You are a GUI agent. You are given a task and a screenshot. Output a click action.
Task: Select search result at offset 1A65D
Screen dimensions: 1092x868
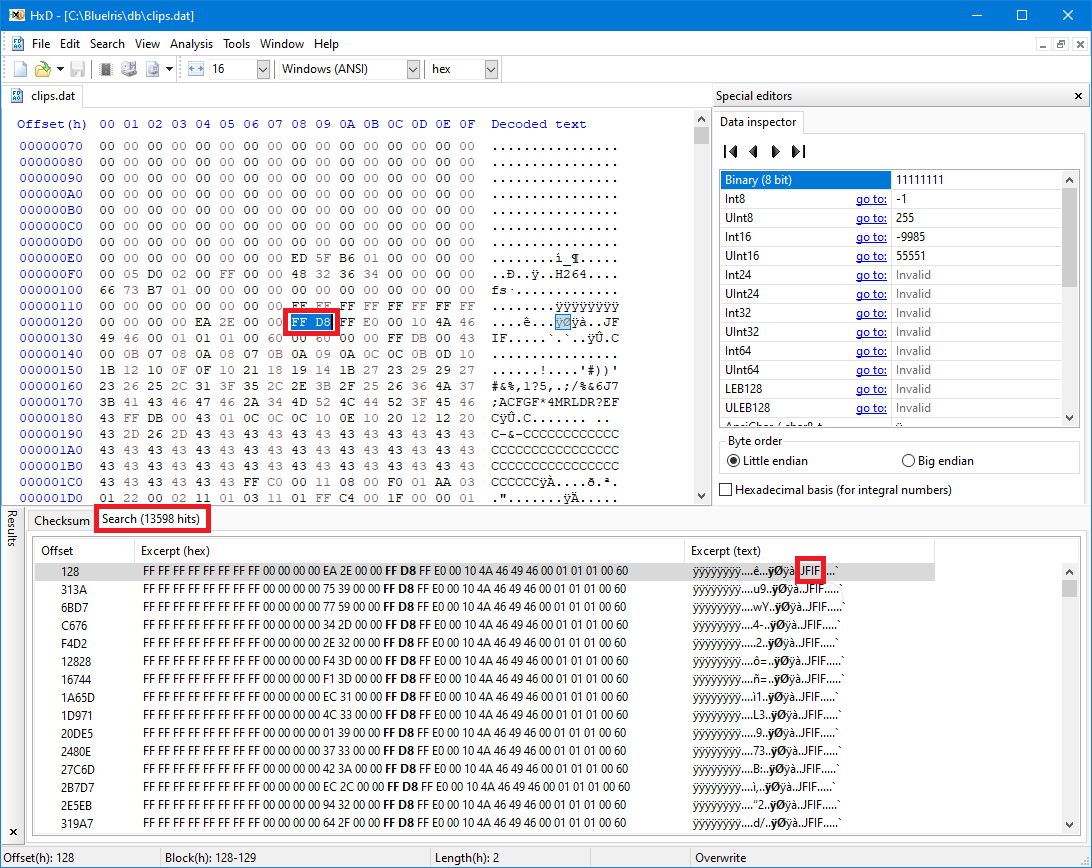(484, 697)
